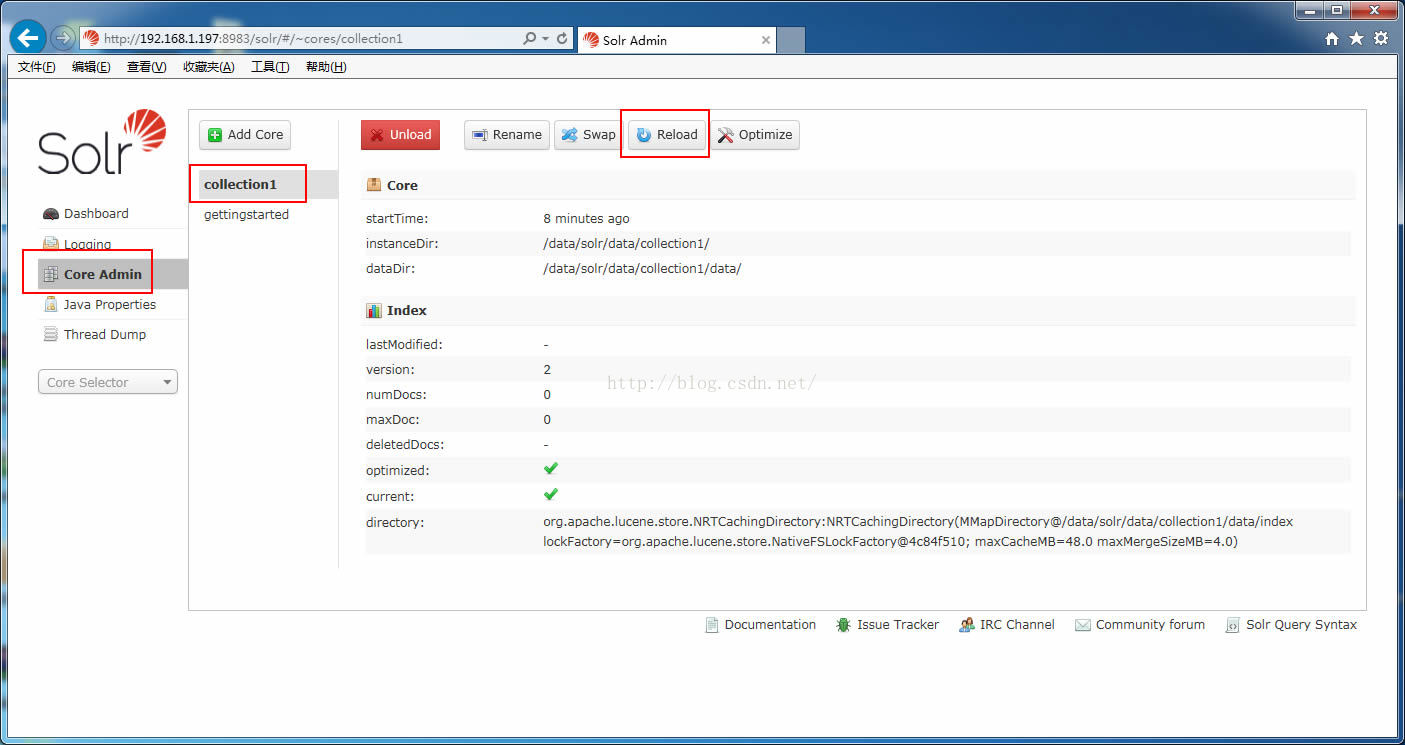Click the Core section box icon
Viewport: 1405px width, 745px height.
click(x=374, y=185)
